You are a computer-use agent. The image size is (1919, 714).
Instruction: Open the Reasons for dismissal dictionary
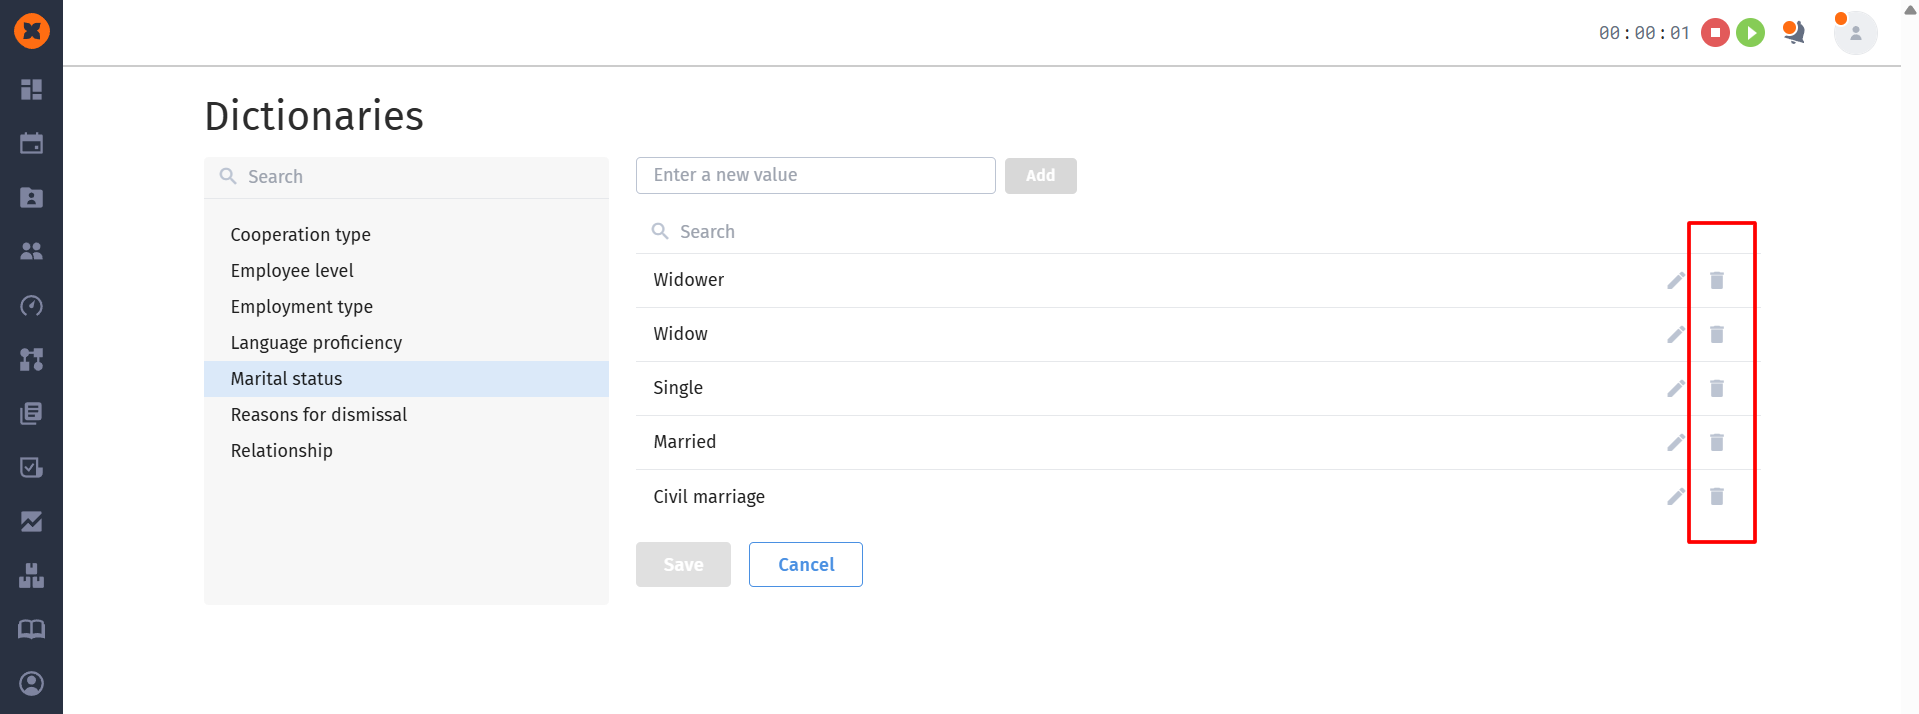(318, 415)
